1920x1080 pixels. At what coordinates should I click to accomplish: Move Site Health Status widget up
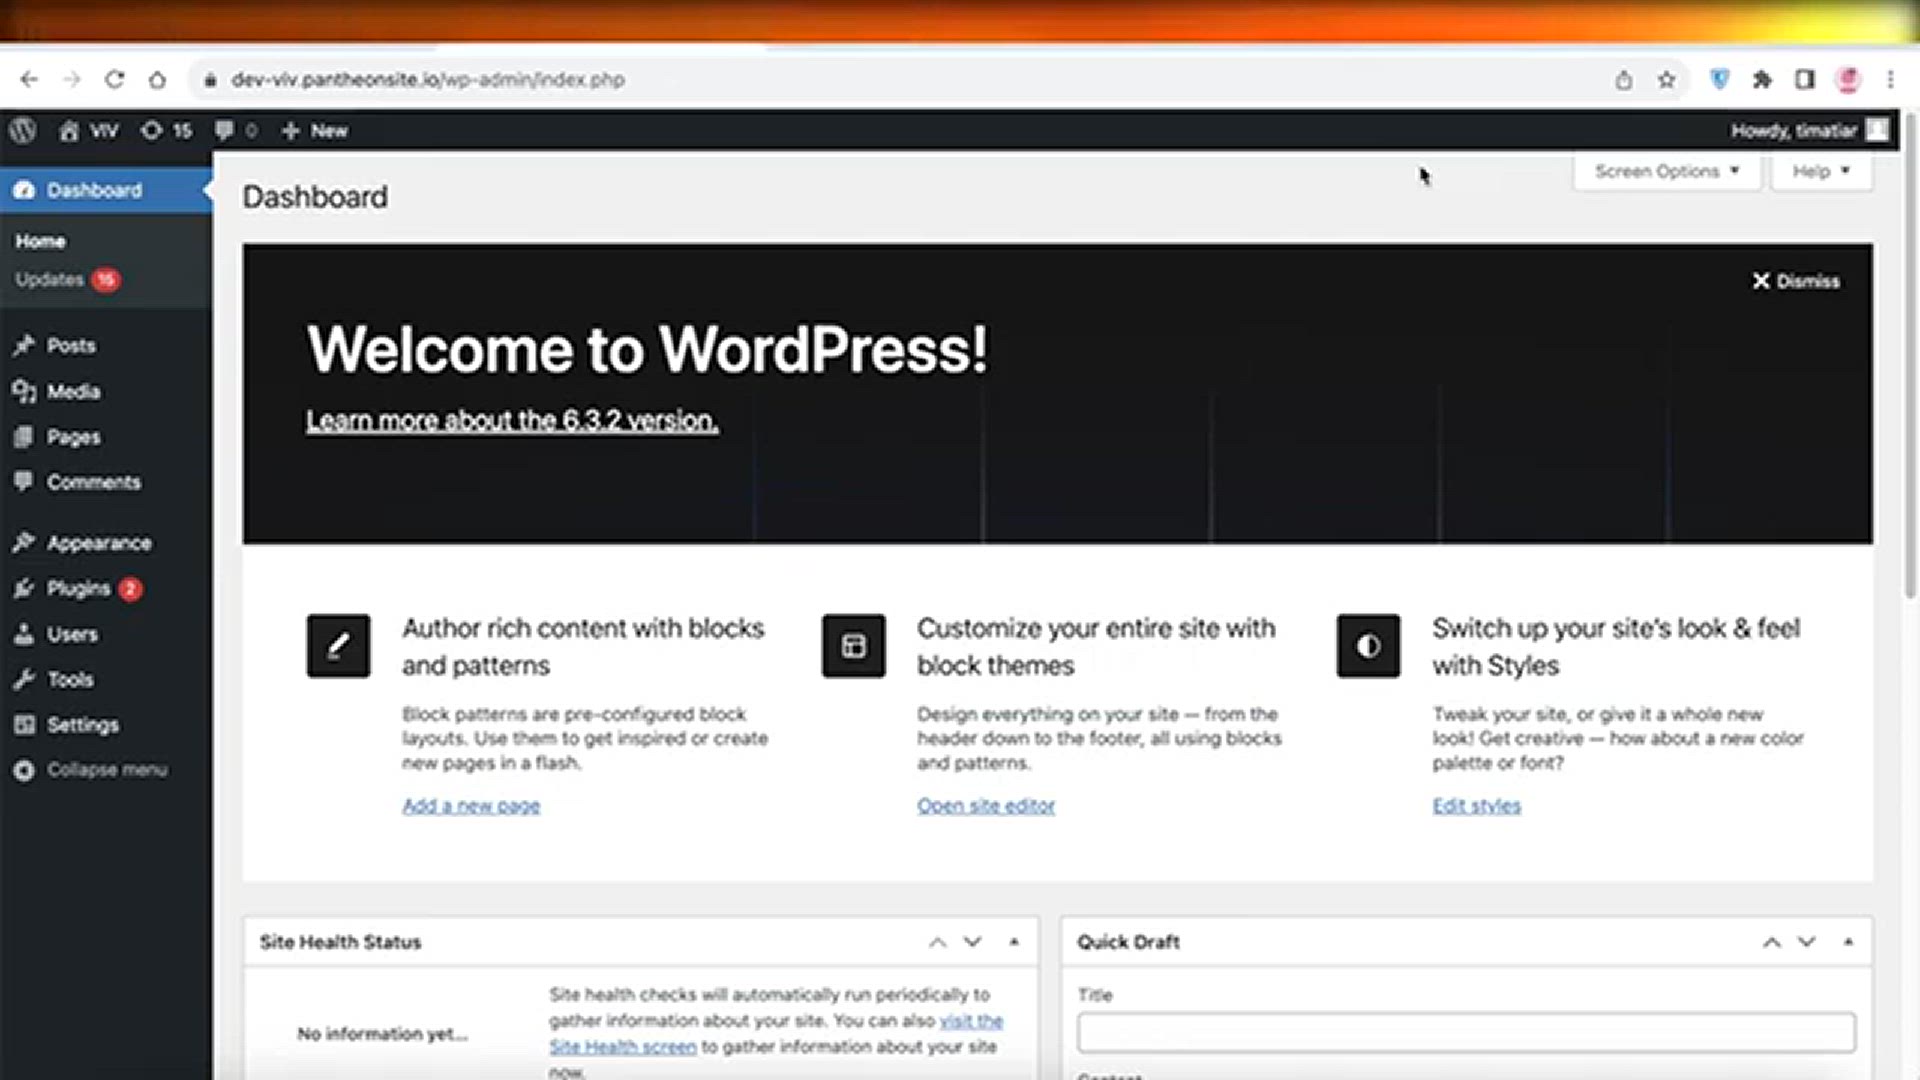937,942
